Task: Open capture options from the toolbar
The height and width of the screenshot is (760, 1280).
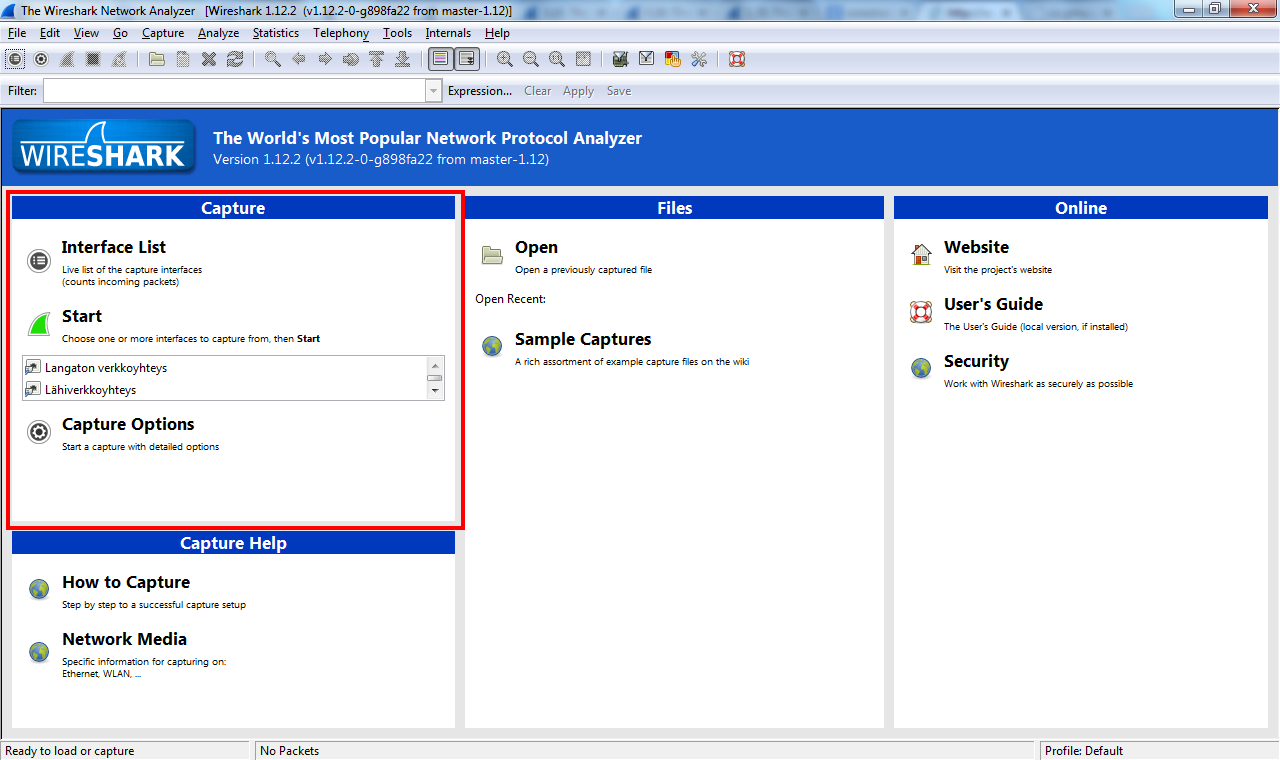Action: pos(41,59)
